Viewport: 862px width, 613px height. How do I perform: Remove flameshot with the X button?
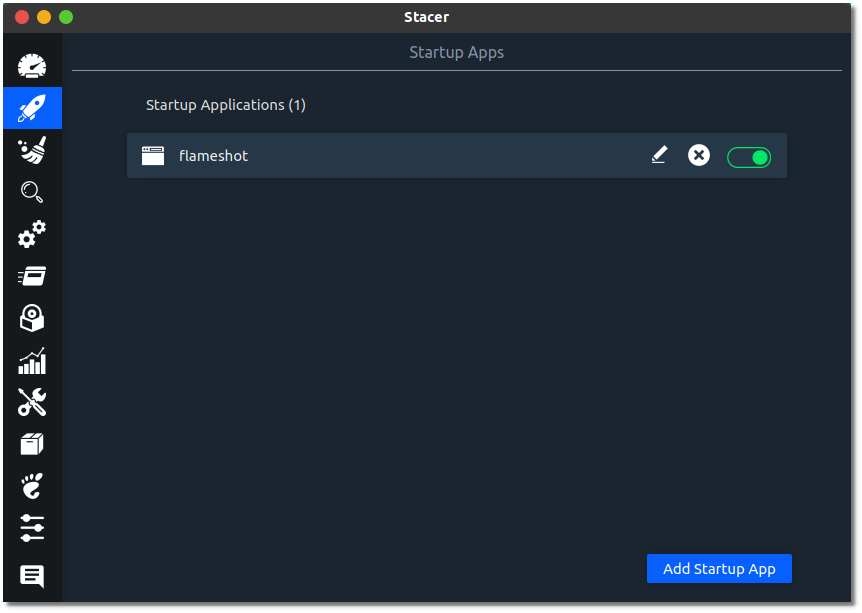coord(698,155)
